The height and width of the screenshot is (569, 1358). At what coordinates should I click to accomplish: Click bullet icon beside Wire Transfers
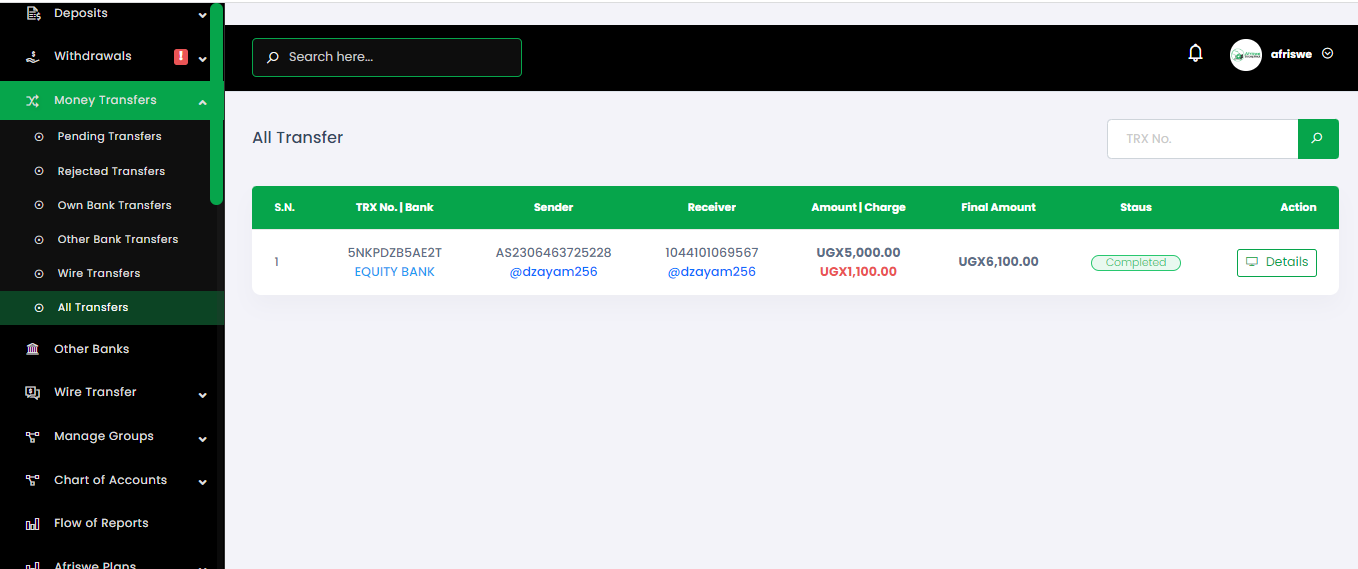[x=39, y=273]
